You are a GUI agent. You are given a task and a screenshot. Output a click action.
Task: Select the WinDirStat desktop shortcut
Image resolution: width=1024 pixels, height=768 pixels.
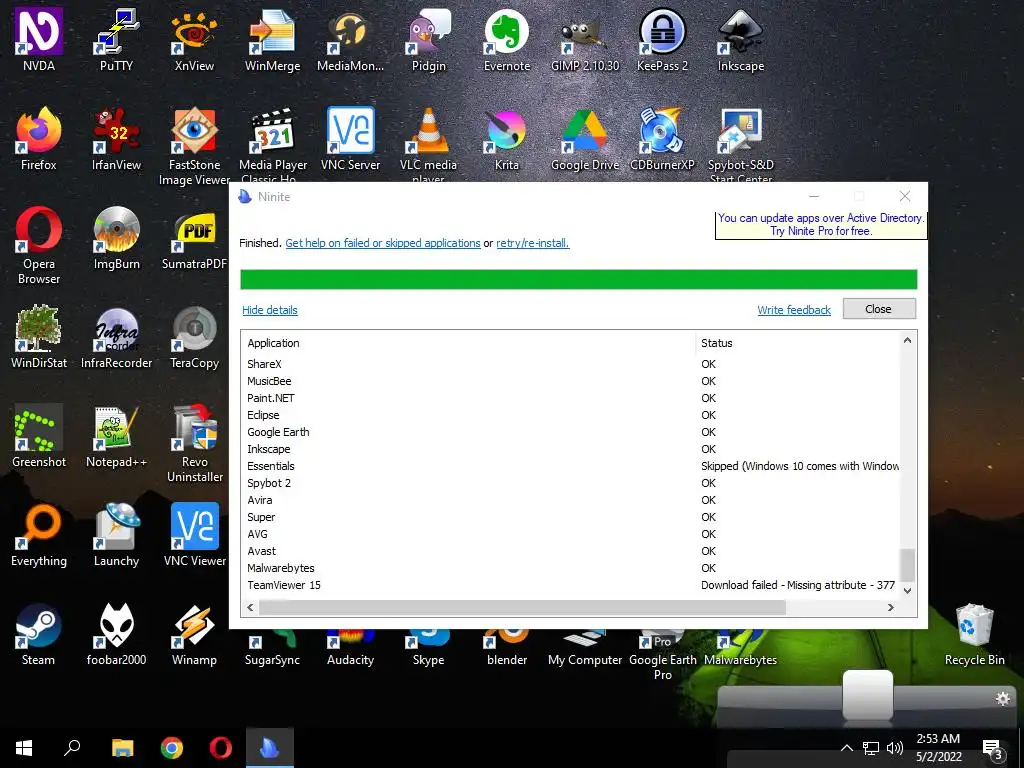coord(39,337)
